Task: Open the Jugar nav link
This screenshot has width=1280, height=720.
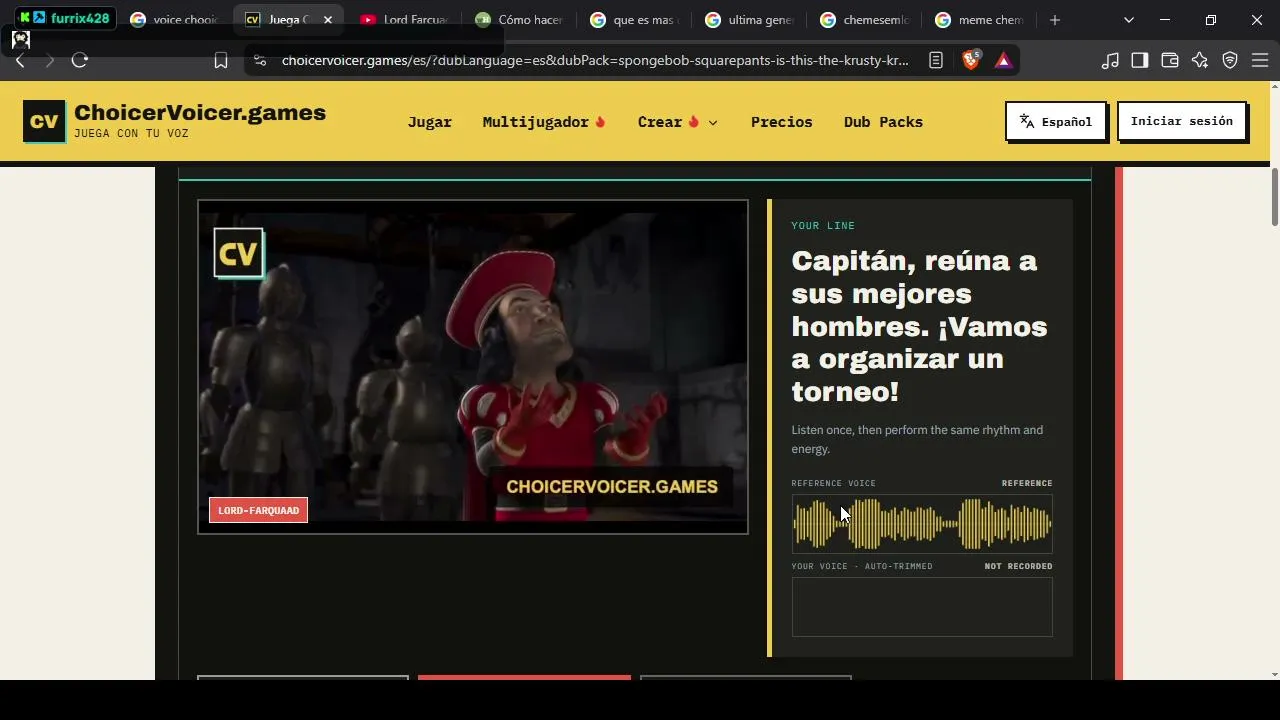Action: (430, 122)
